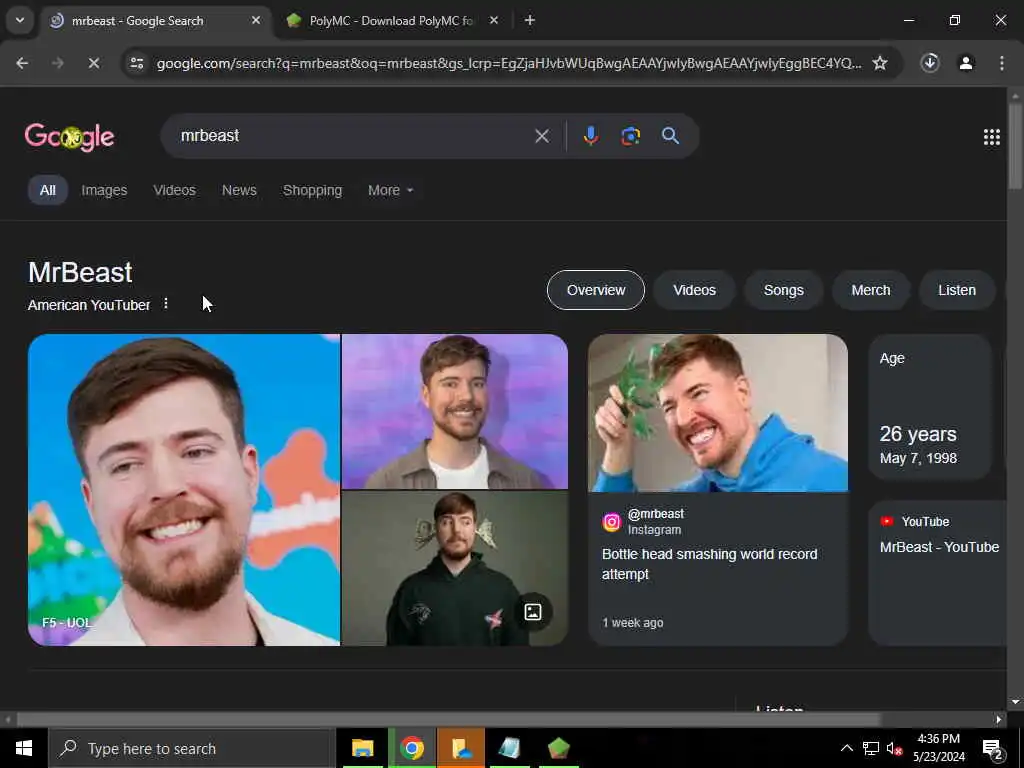This screenshot has width=1024, height=768.
Task: Show hidden system tray icons
Action: tap(846, 748)
